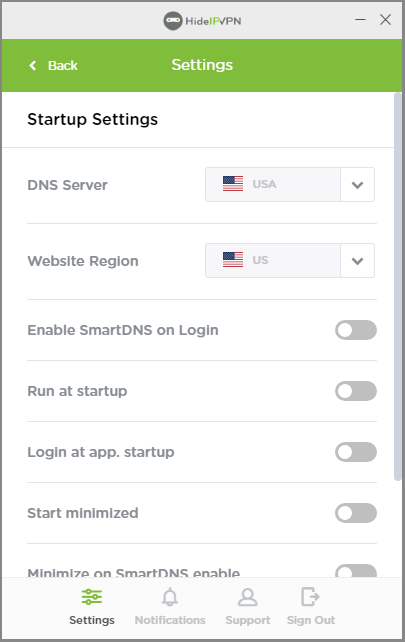Click the Sign Out text label

click(311, 620)
